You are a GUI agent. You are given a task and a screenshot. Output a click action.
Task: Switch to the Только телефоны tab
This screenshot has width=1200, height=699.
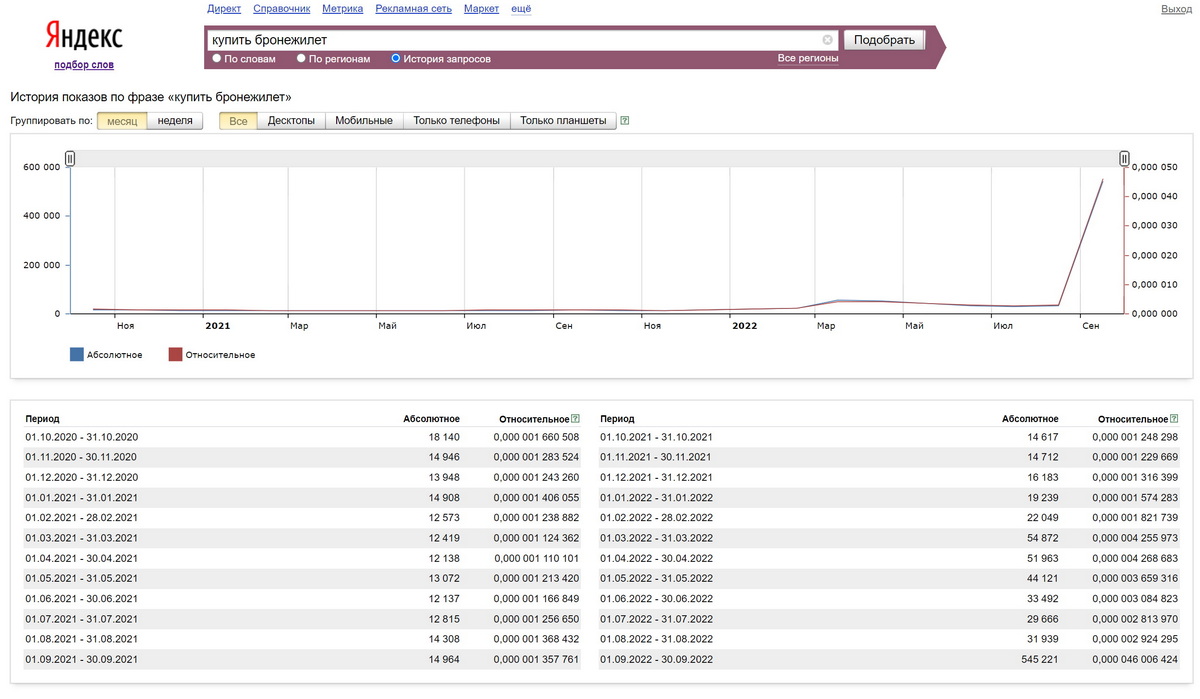[x=456, y=121]
